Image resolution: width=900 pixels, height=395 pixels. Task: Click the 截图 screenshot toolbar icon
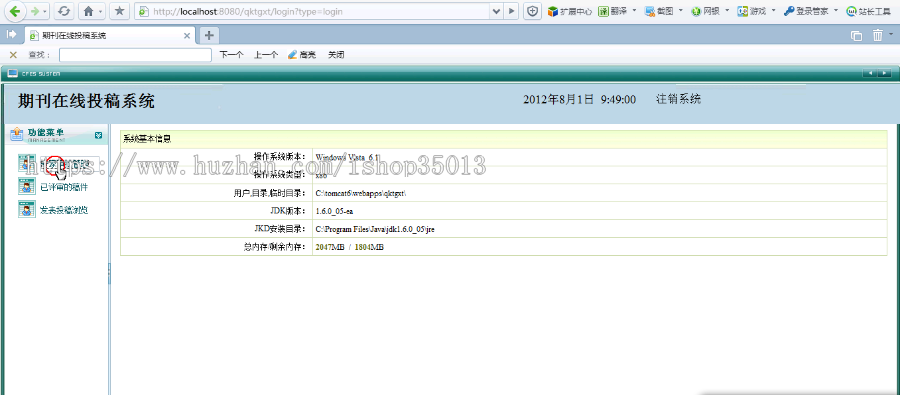coord(658,11)
